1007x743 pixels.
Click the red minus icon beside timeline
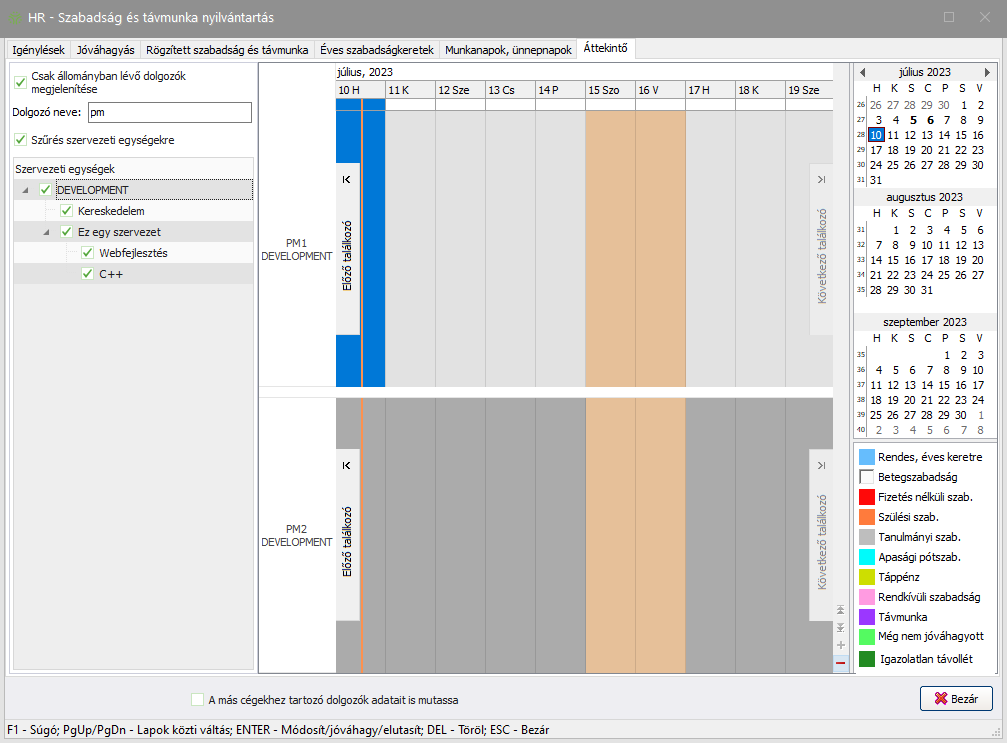click(x=840, y=662)
